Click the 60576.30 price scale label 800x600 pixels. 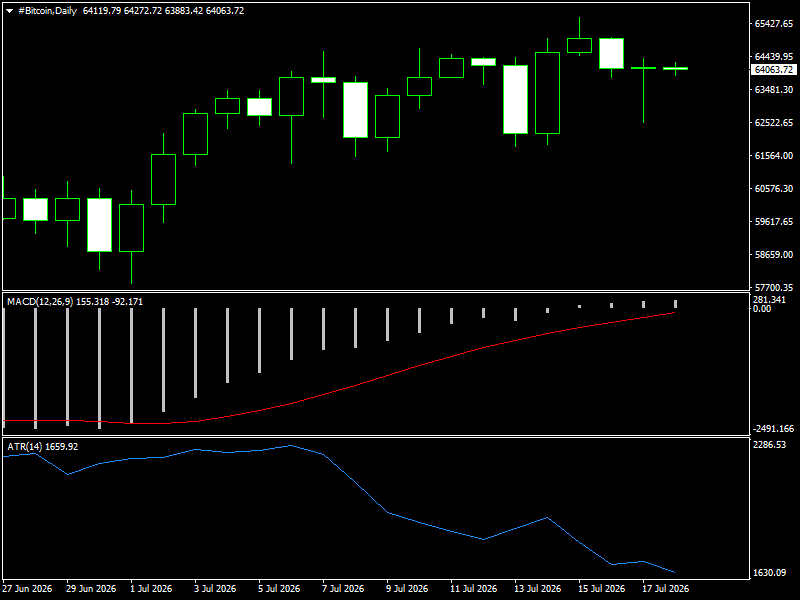(773, 188)
